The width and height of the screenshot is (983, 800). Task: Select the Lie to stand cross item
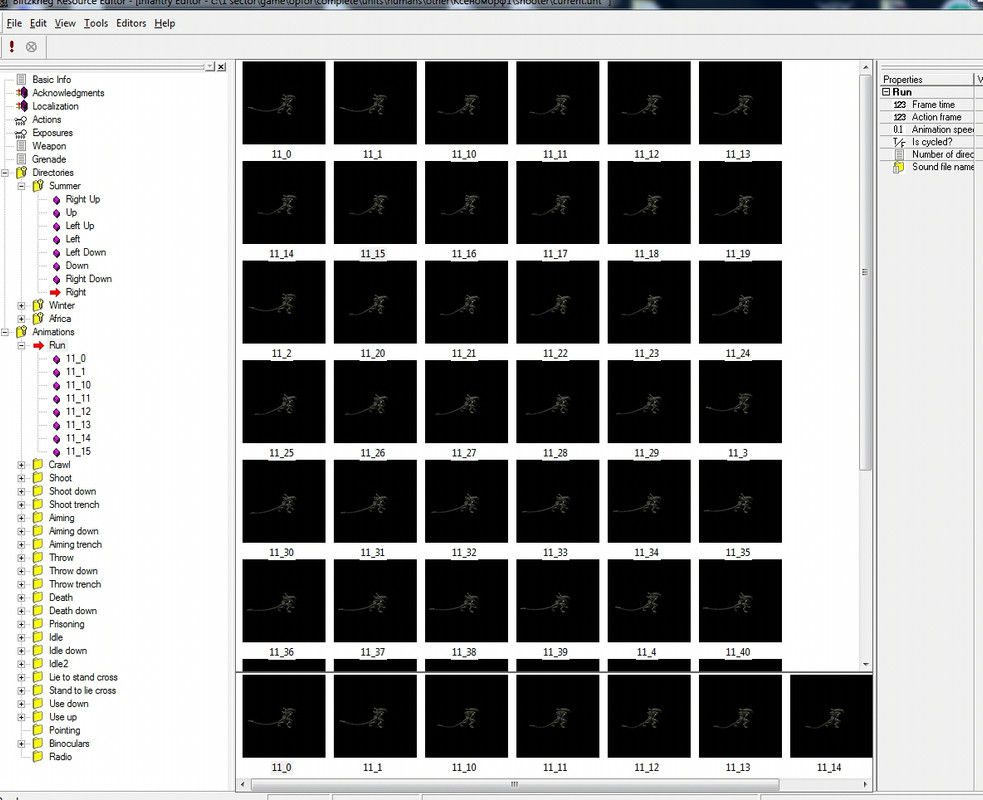point(83,677)
